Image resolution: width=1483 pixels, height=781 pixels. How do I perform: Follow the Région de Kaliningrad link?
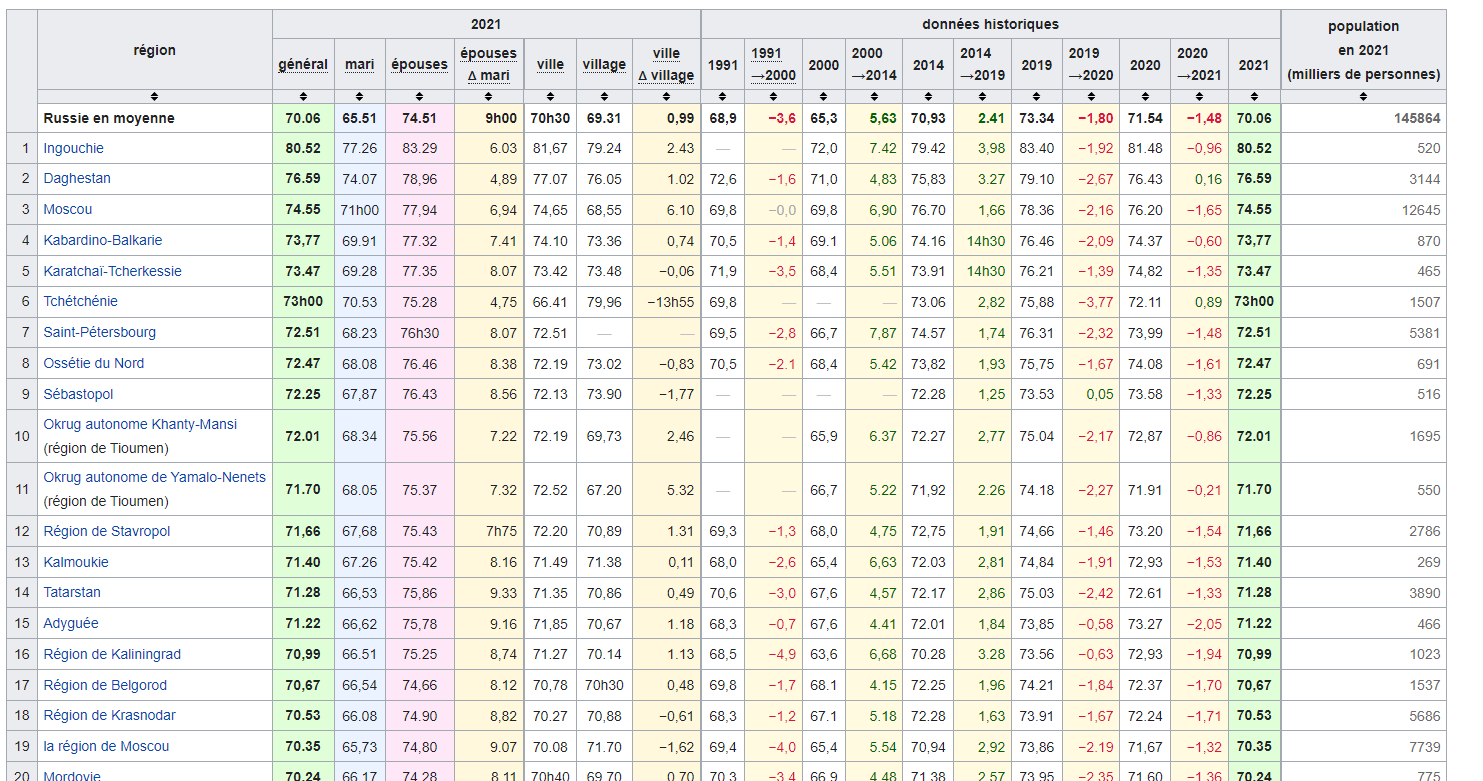tap(112, 655)
